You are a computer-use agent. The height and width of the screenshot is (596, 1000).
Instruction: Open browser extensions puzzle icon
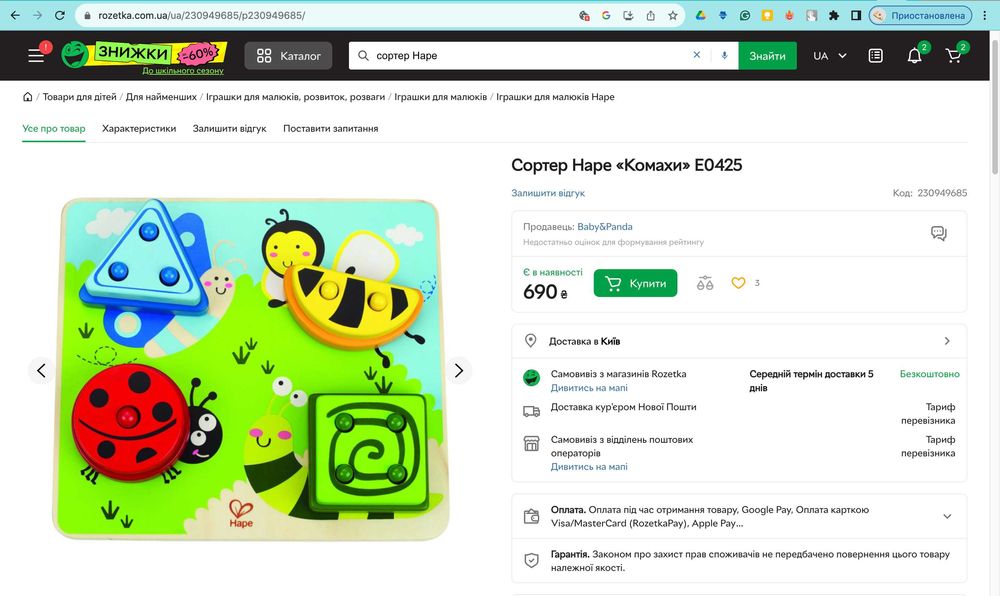pyautogui.click(x=834, y=15)
